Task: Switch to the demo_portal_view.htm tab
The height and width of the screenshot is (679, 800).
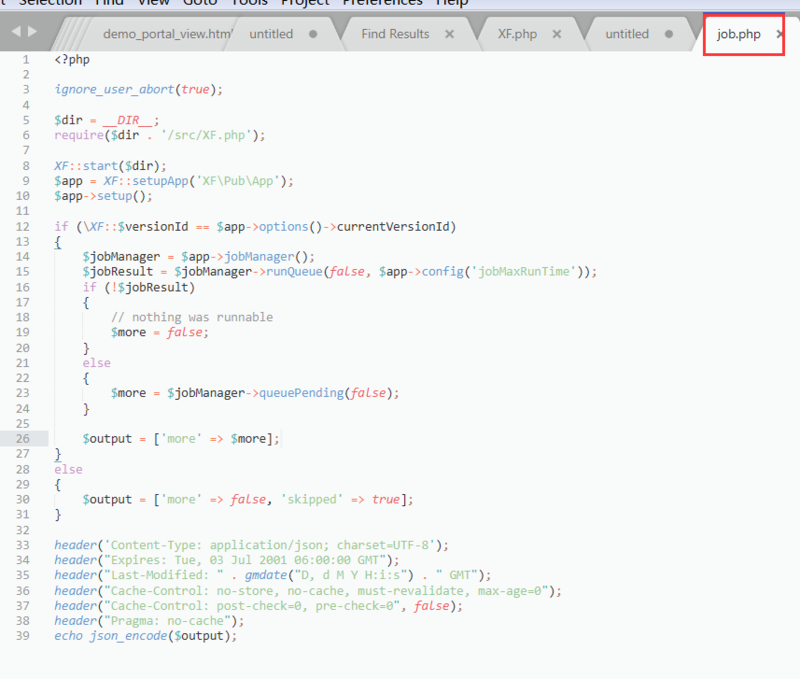Action: point(167,34)
